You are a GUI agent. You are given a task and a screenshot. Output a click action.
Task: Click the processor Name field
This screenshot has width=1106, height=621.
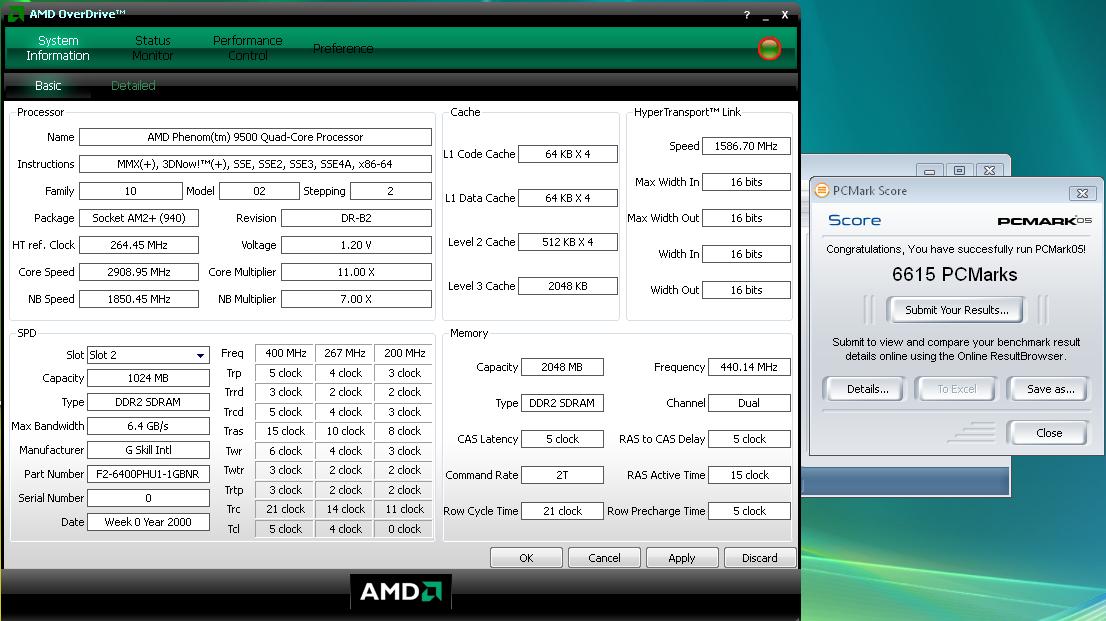click(x=255, y=137)
